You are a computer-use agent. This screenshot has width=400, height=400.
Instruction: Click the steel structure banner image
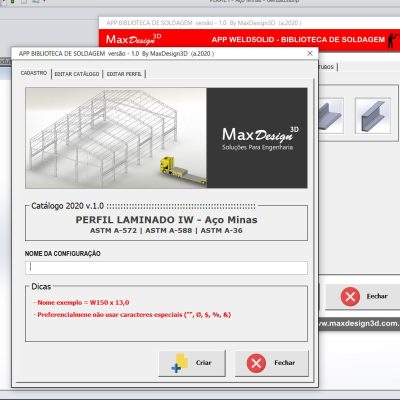[116, 138]
